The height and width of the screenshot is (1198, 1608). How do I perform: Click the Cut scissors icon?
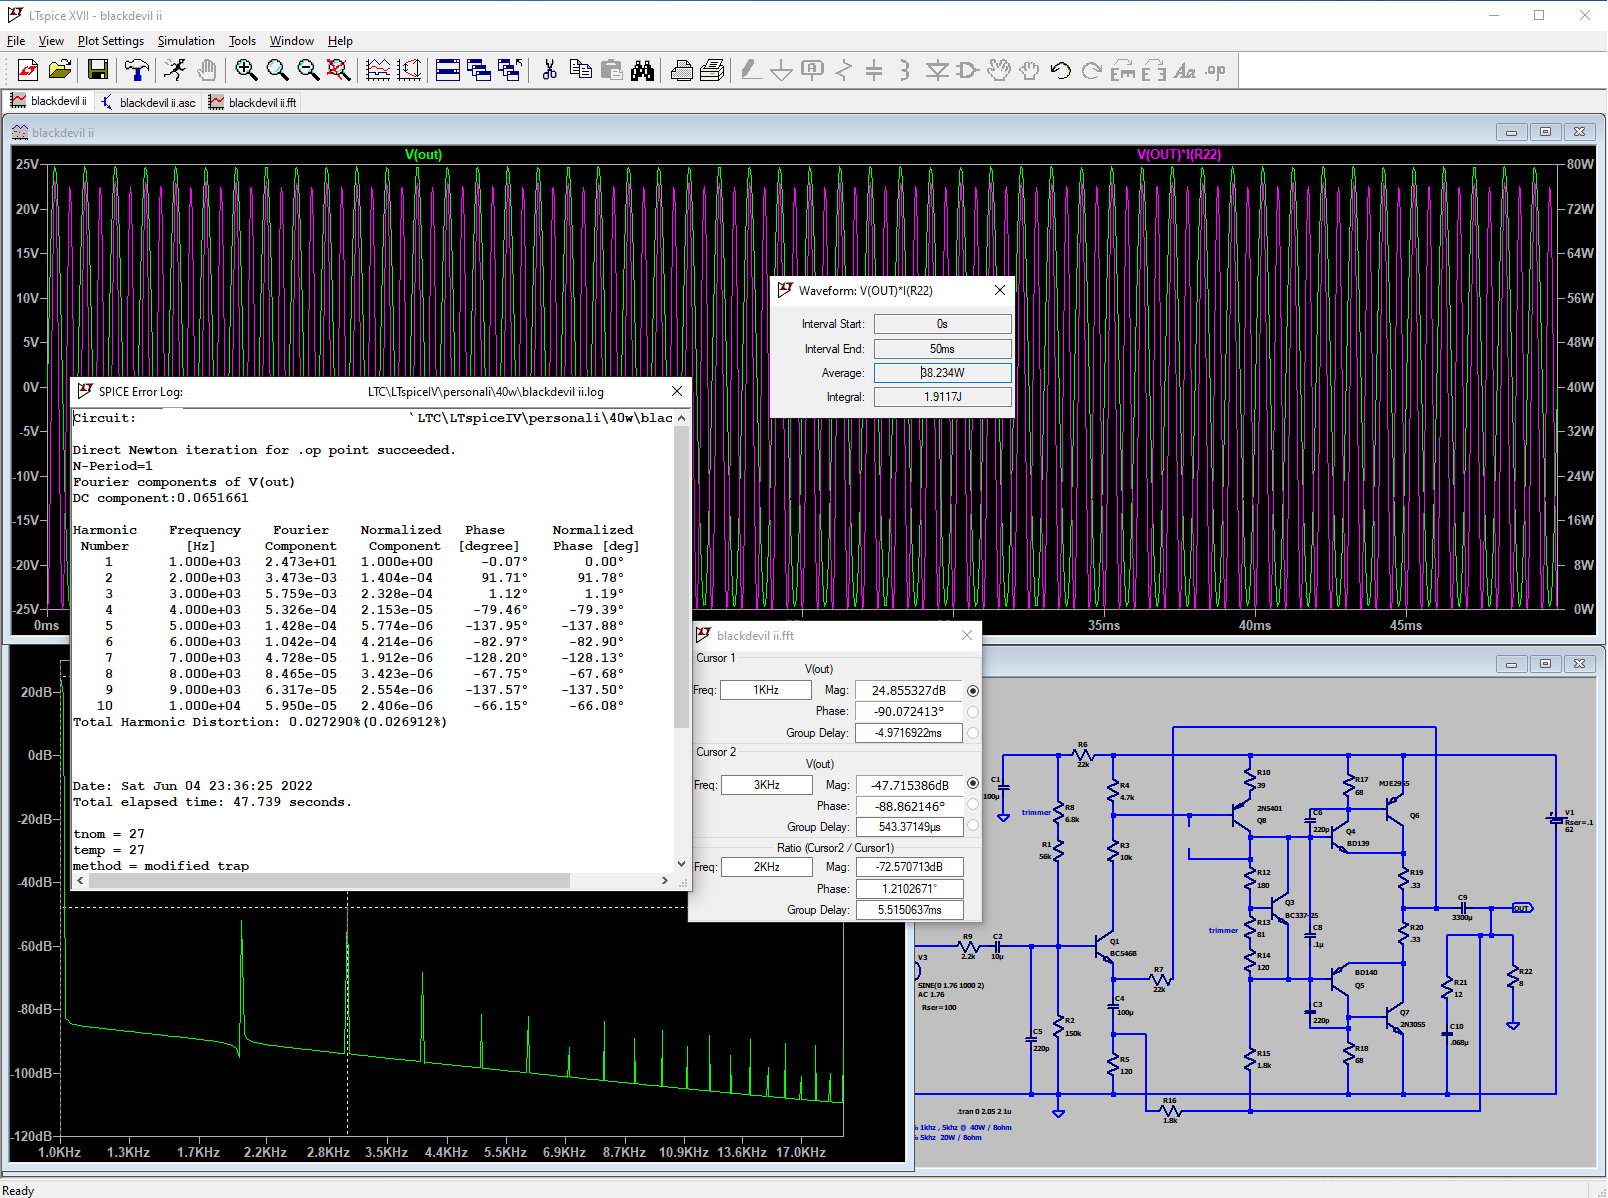point(549,70)
